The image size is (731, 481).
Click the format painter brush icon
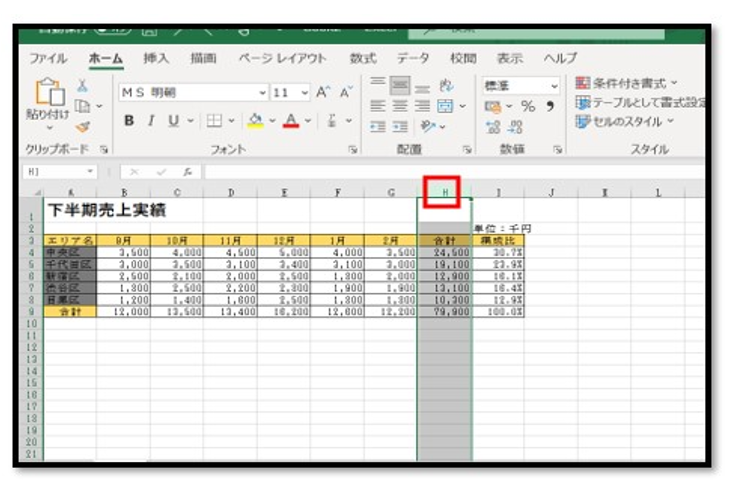pos(83,127)
